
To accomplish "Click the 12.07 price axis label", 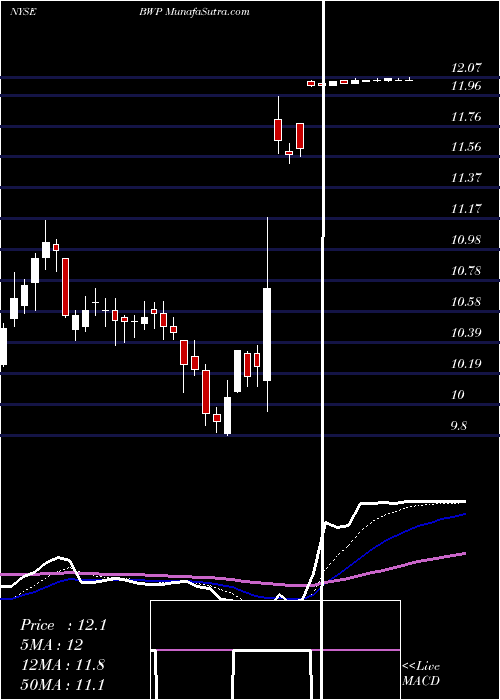I will point(467,68).
